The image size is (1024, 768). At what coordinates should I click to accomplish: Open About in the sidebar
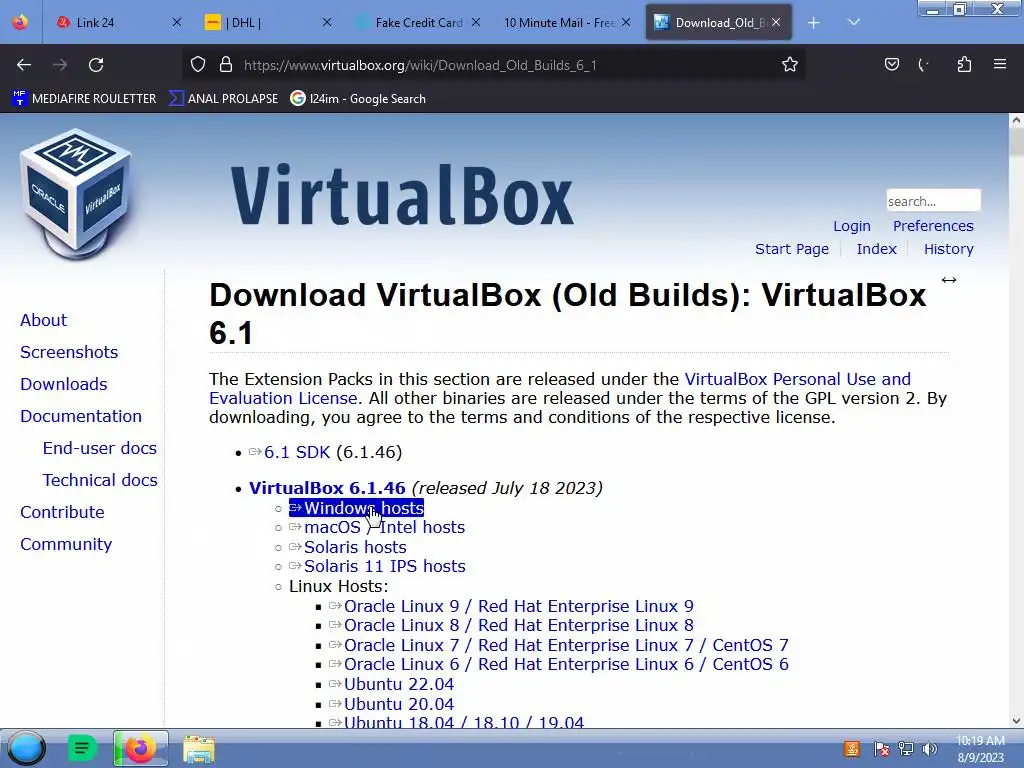pyautogui.click(x=43, y=320)
